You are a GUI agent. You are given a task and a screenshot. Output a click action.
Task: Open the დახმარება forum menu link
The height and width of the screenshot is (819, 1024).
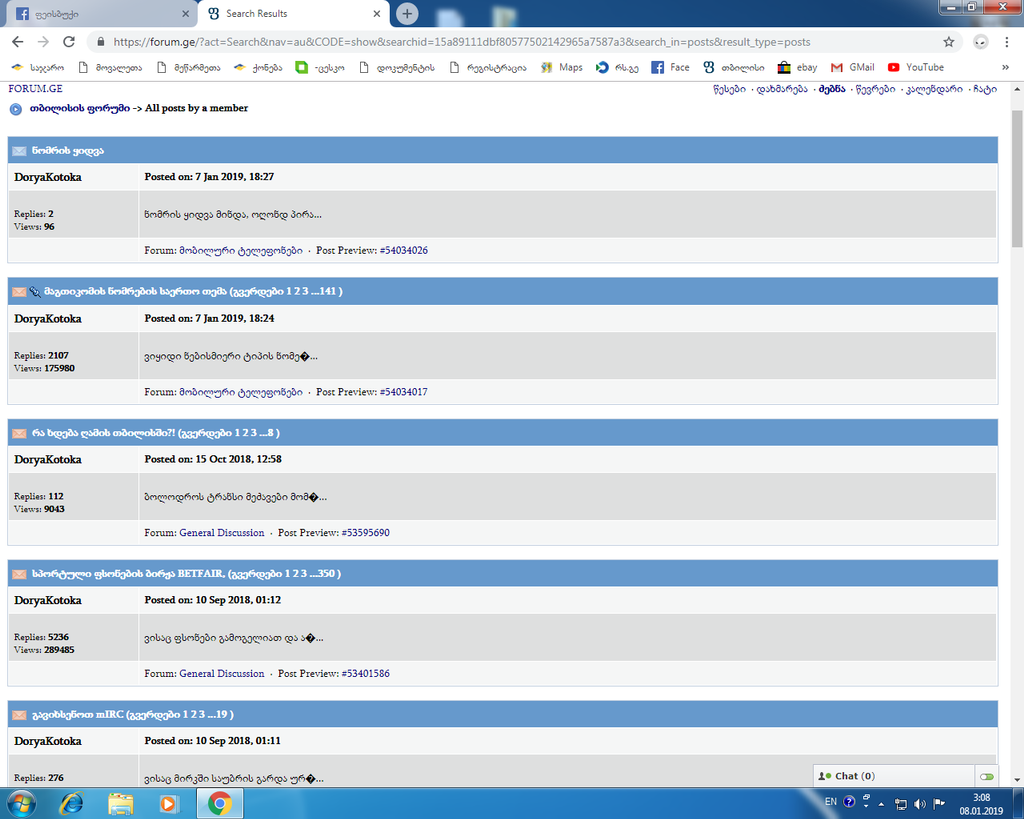[782, 89]
